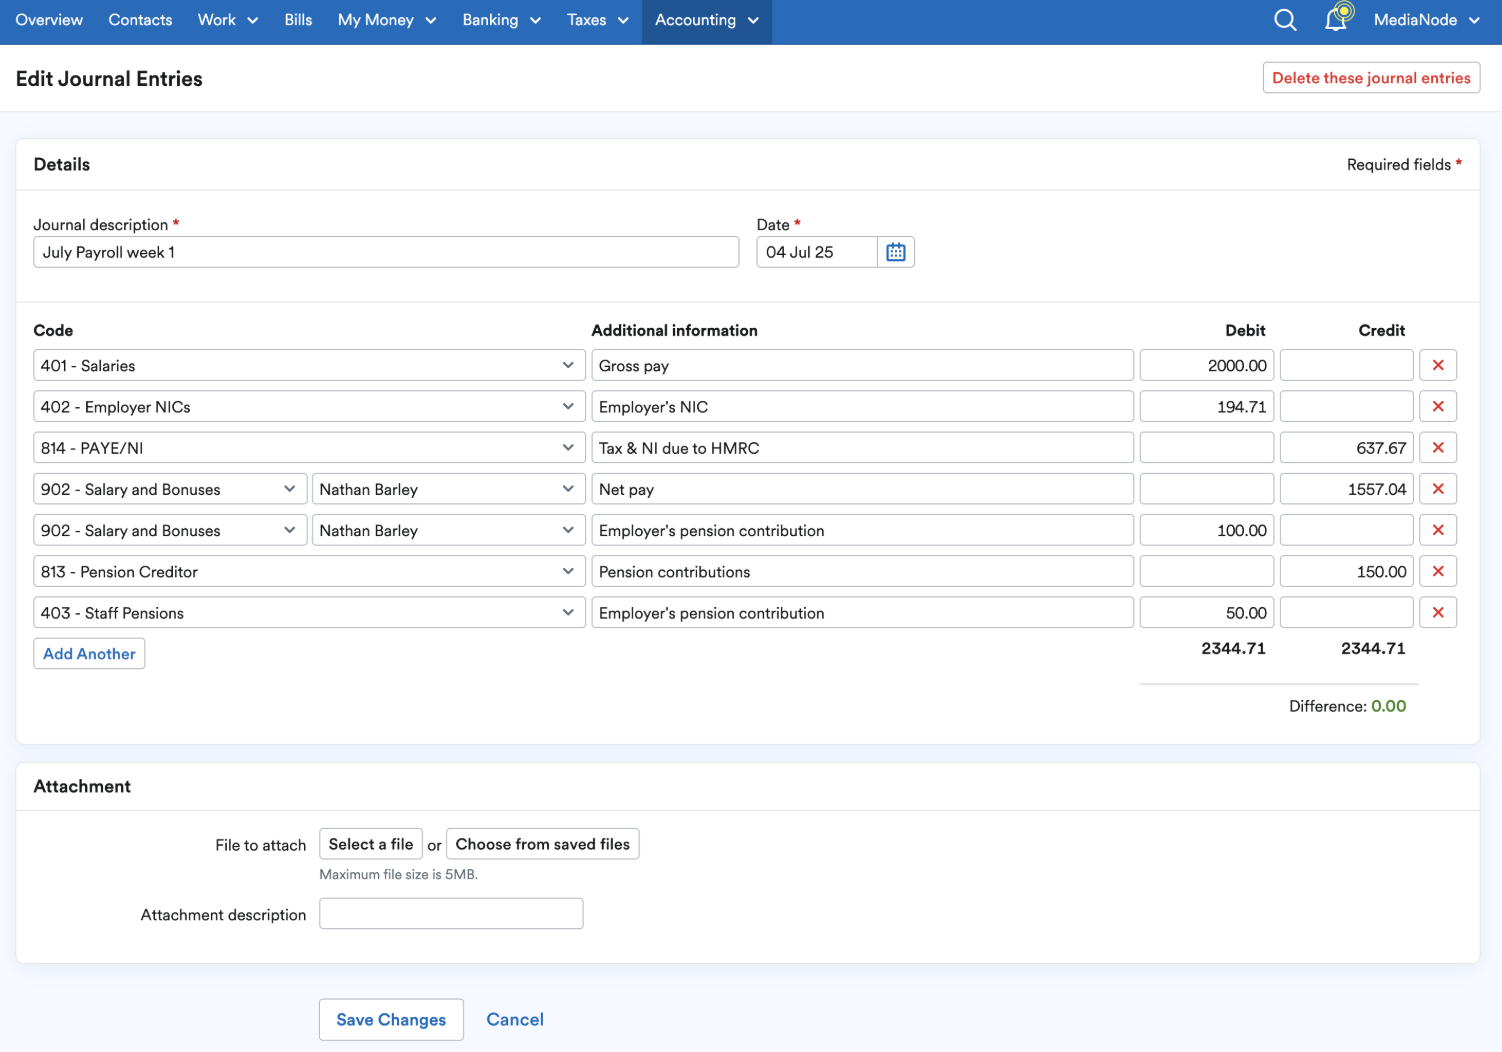Open the 813 - Pension Creditor code dropdown

click(309, 571)
